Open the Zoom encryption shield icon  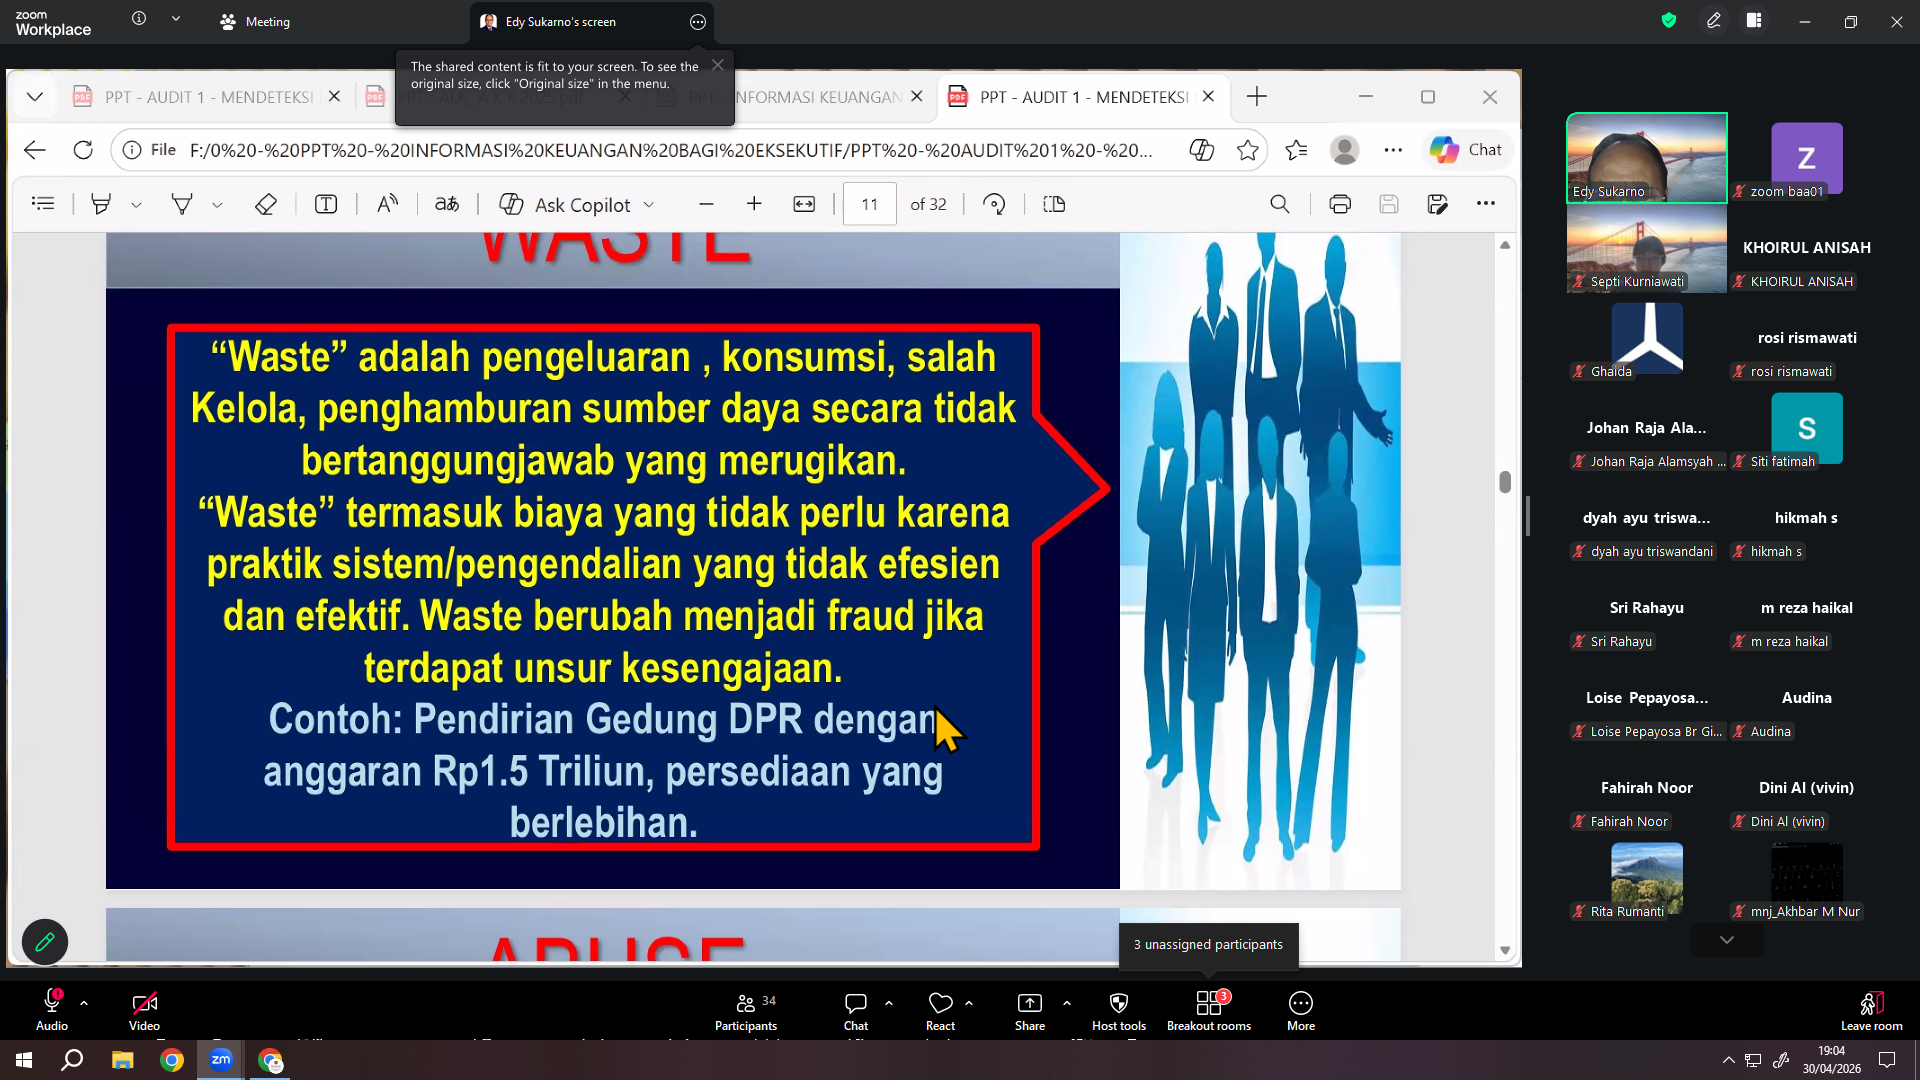click(x=1668, y=20)
